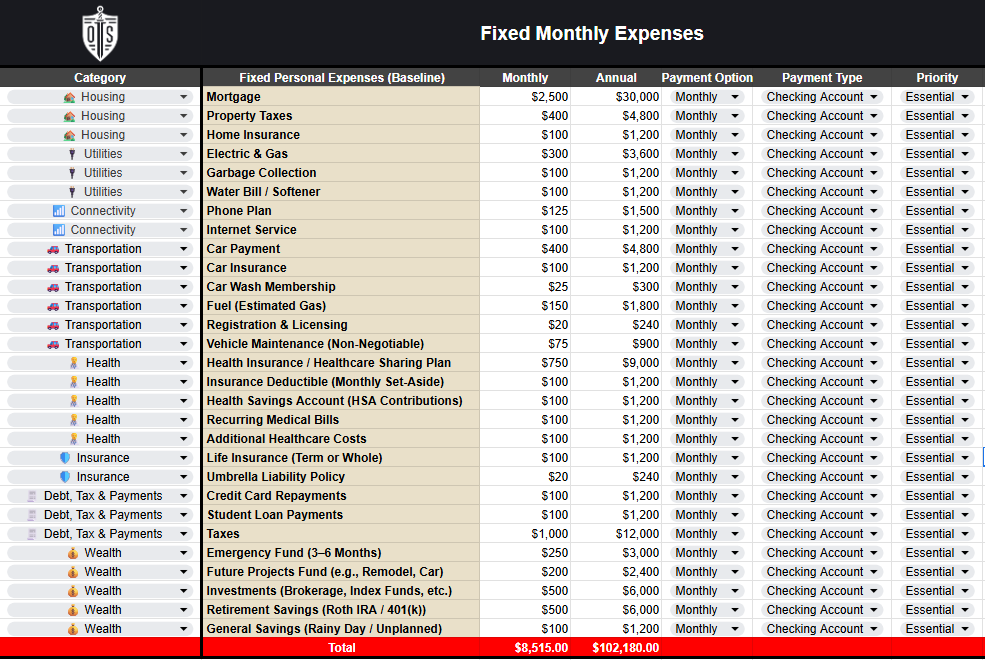Open the Wealth category dropdown for Investments
Screen dimensions: 985x660
(183, 591)
